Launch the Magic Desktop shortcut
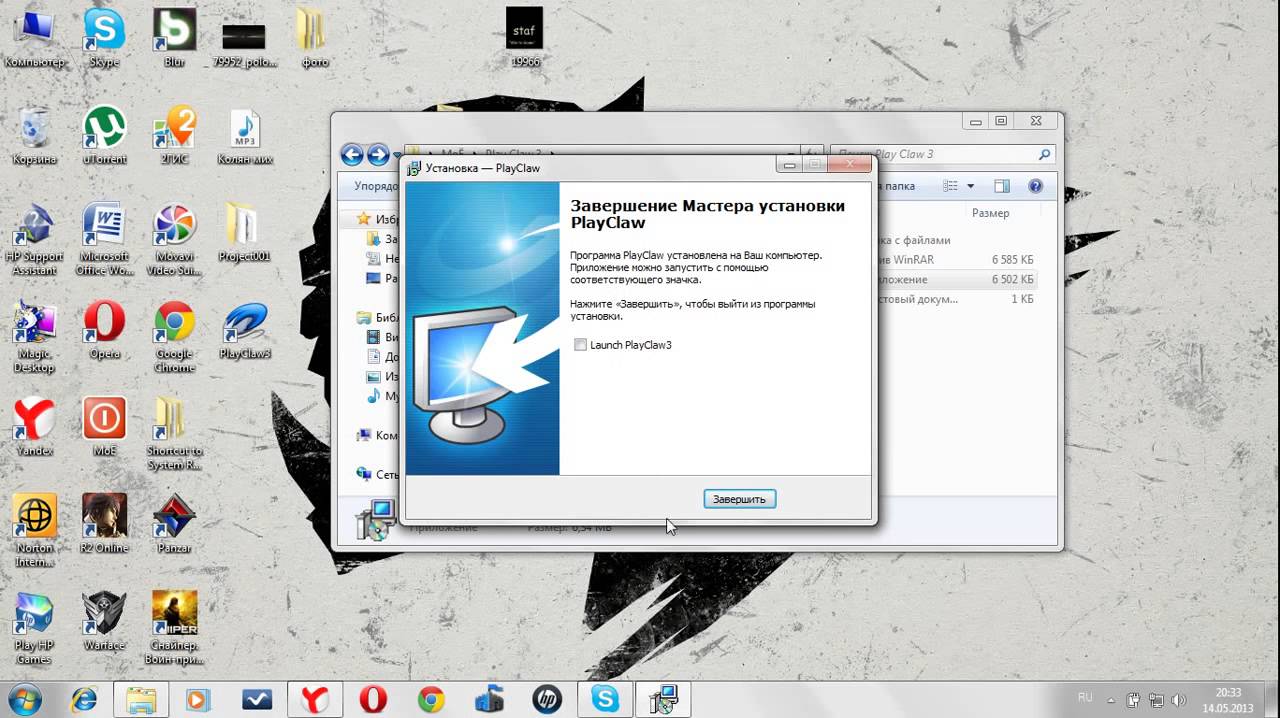Viewport: 1280px width, 718px height. point(34,337)
